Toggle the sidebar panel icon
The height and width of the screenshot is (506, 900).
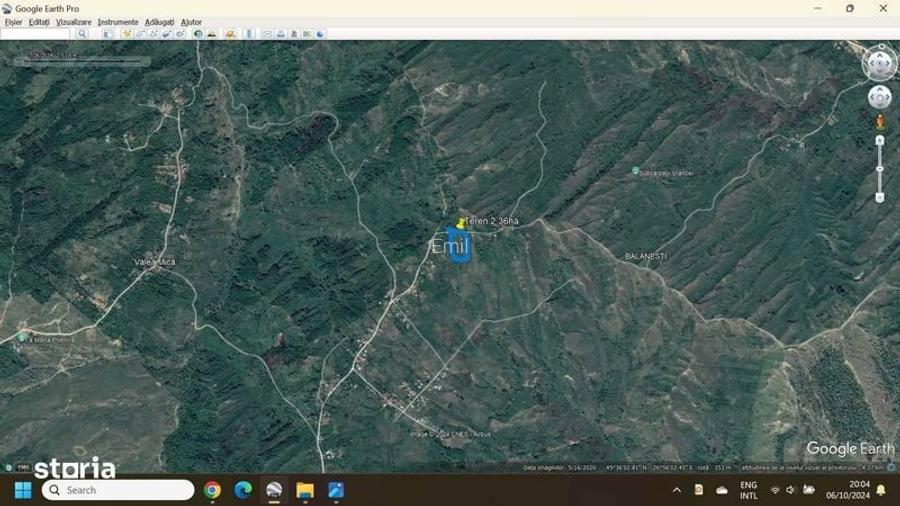click(107, 33)
